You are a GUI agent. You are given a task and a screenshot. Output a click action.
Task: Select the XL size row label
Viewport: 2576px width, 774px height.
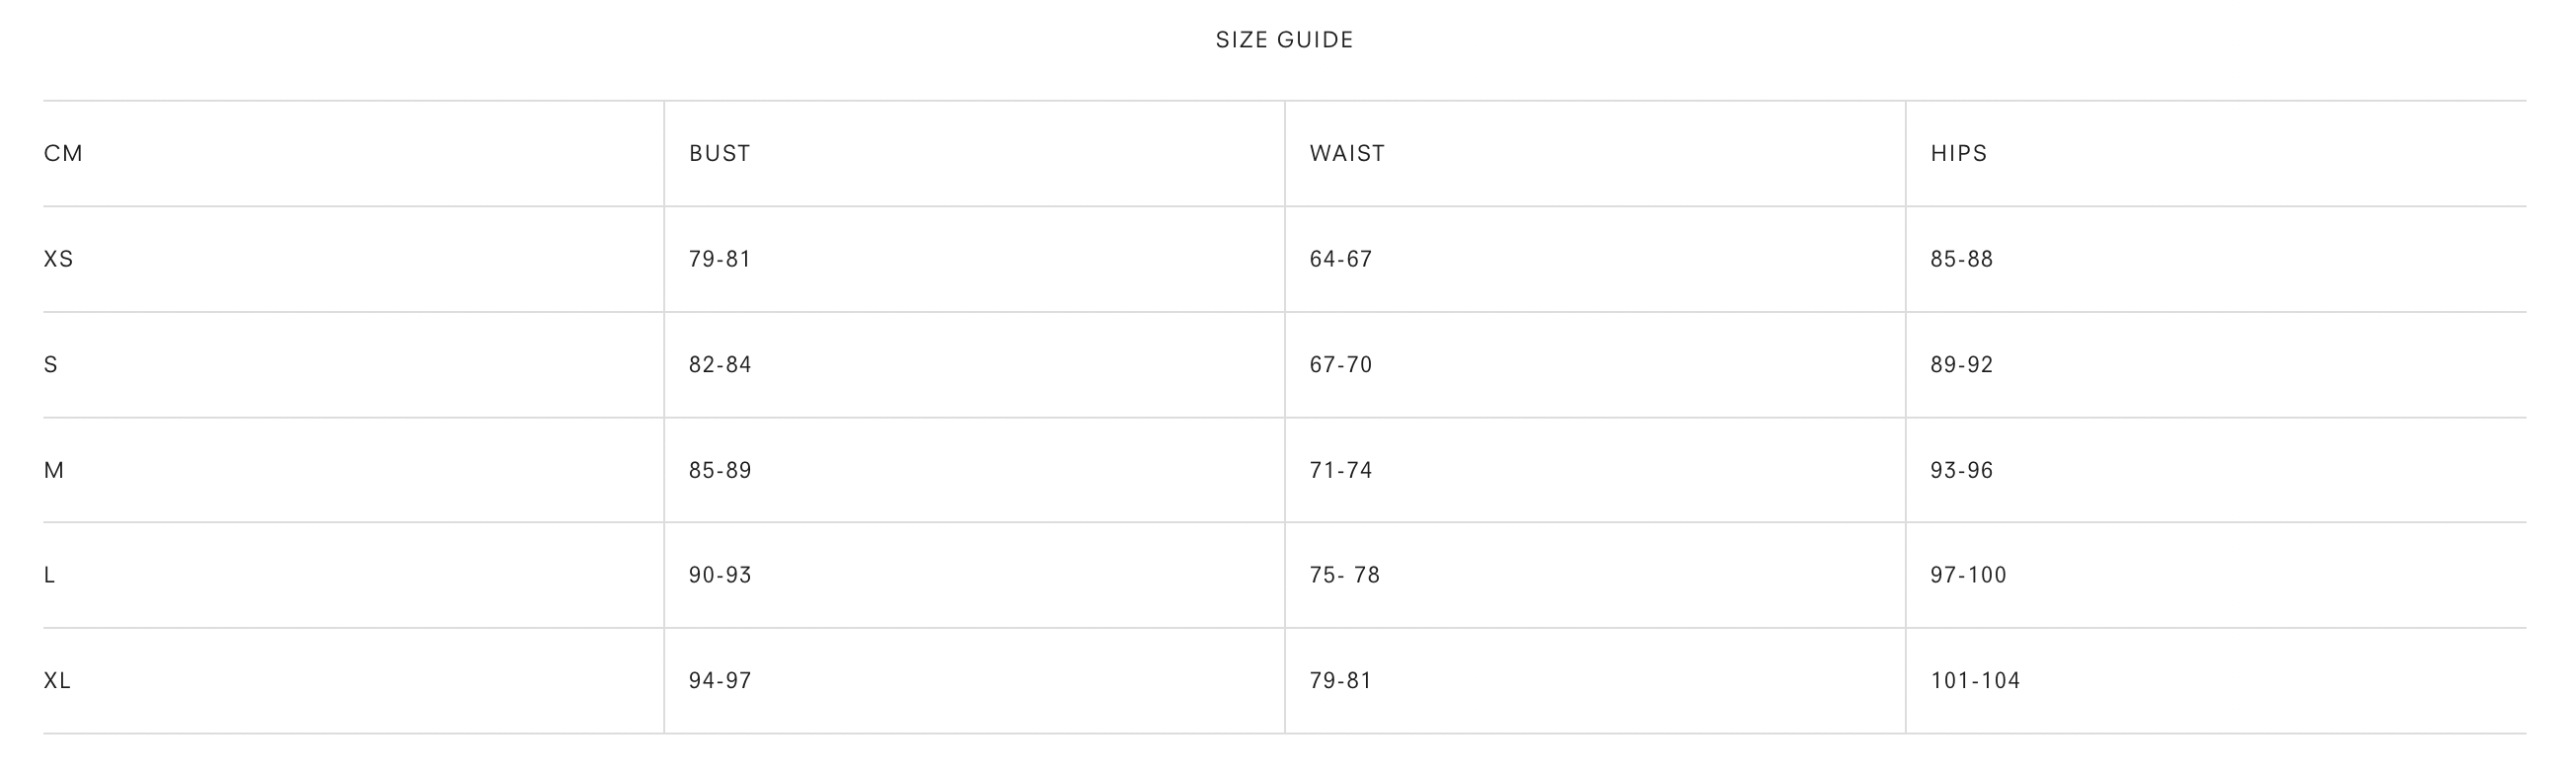pos(57,681)
